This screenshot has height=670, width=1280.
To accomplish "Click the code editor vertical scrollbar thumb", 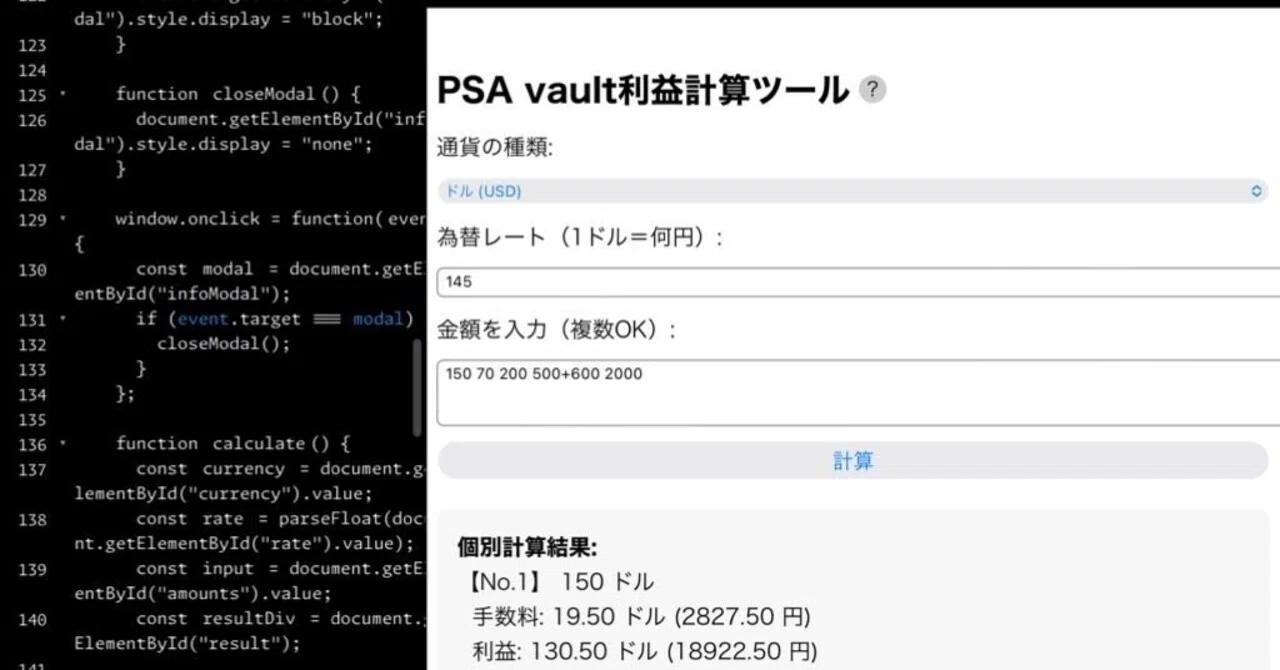I will [x=417, y=388].
